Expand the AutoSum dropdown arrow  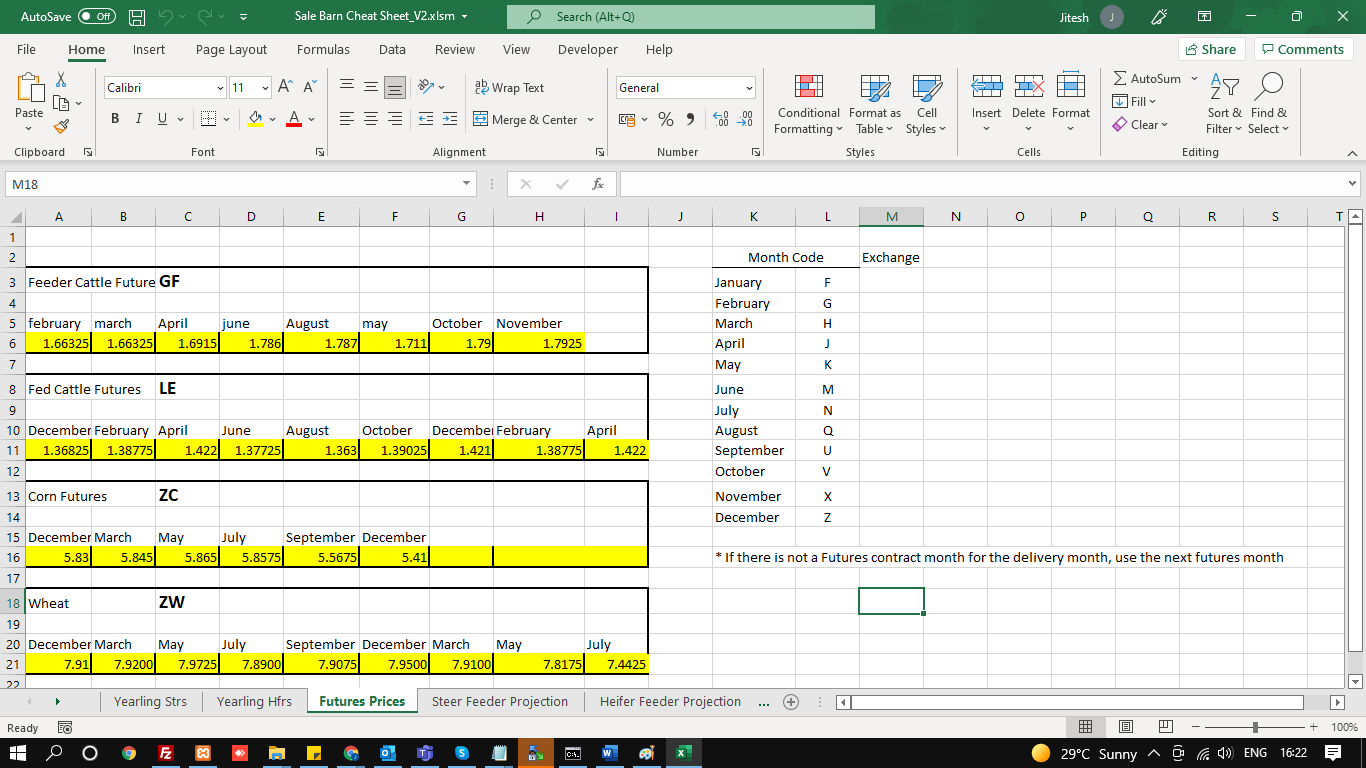(1194, 79)
